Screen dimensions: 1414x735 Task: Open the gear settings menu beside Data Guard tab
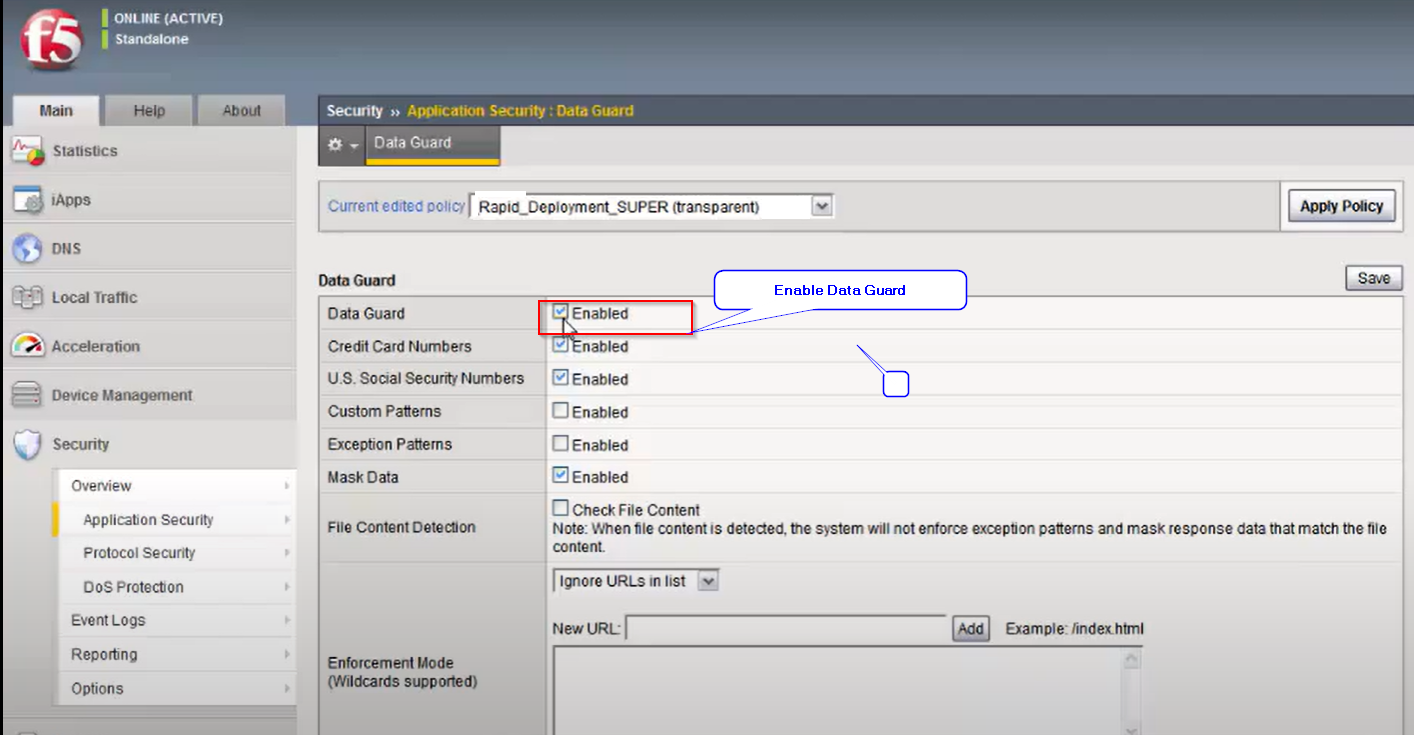[x=342, y=145]
